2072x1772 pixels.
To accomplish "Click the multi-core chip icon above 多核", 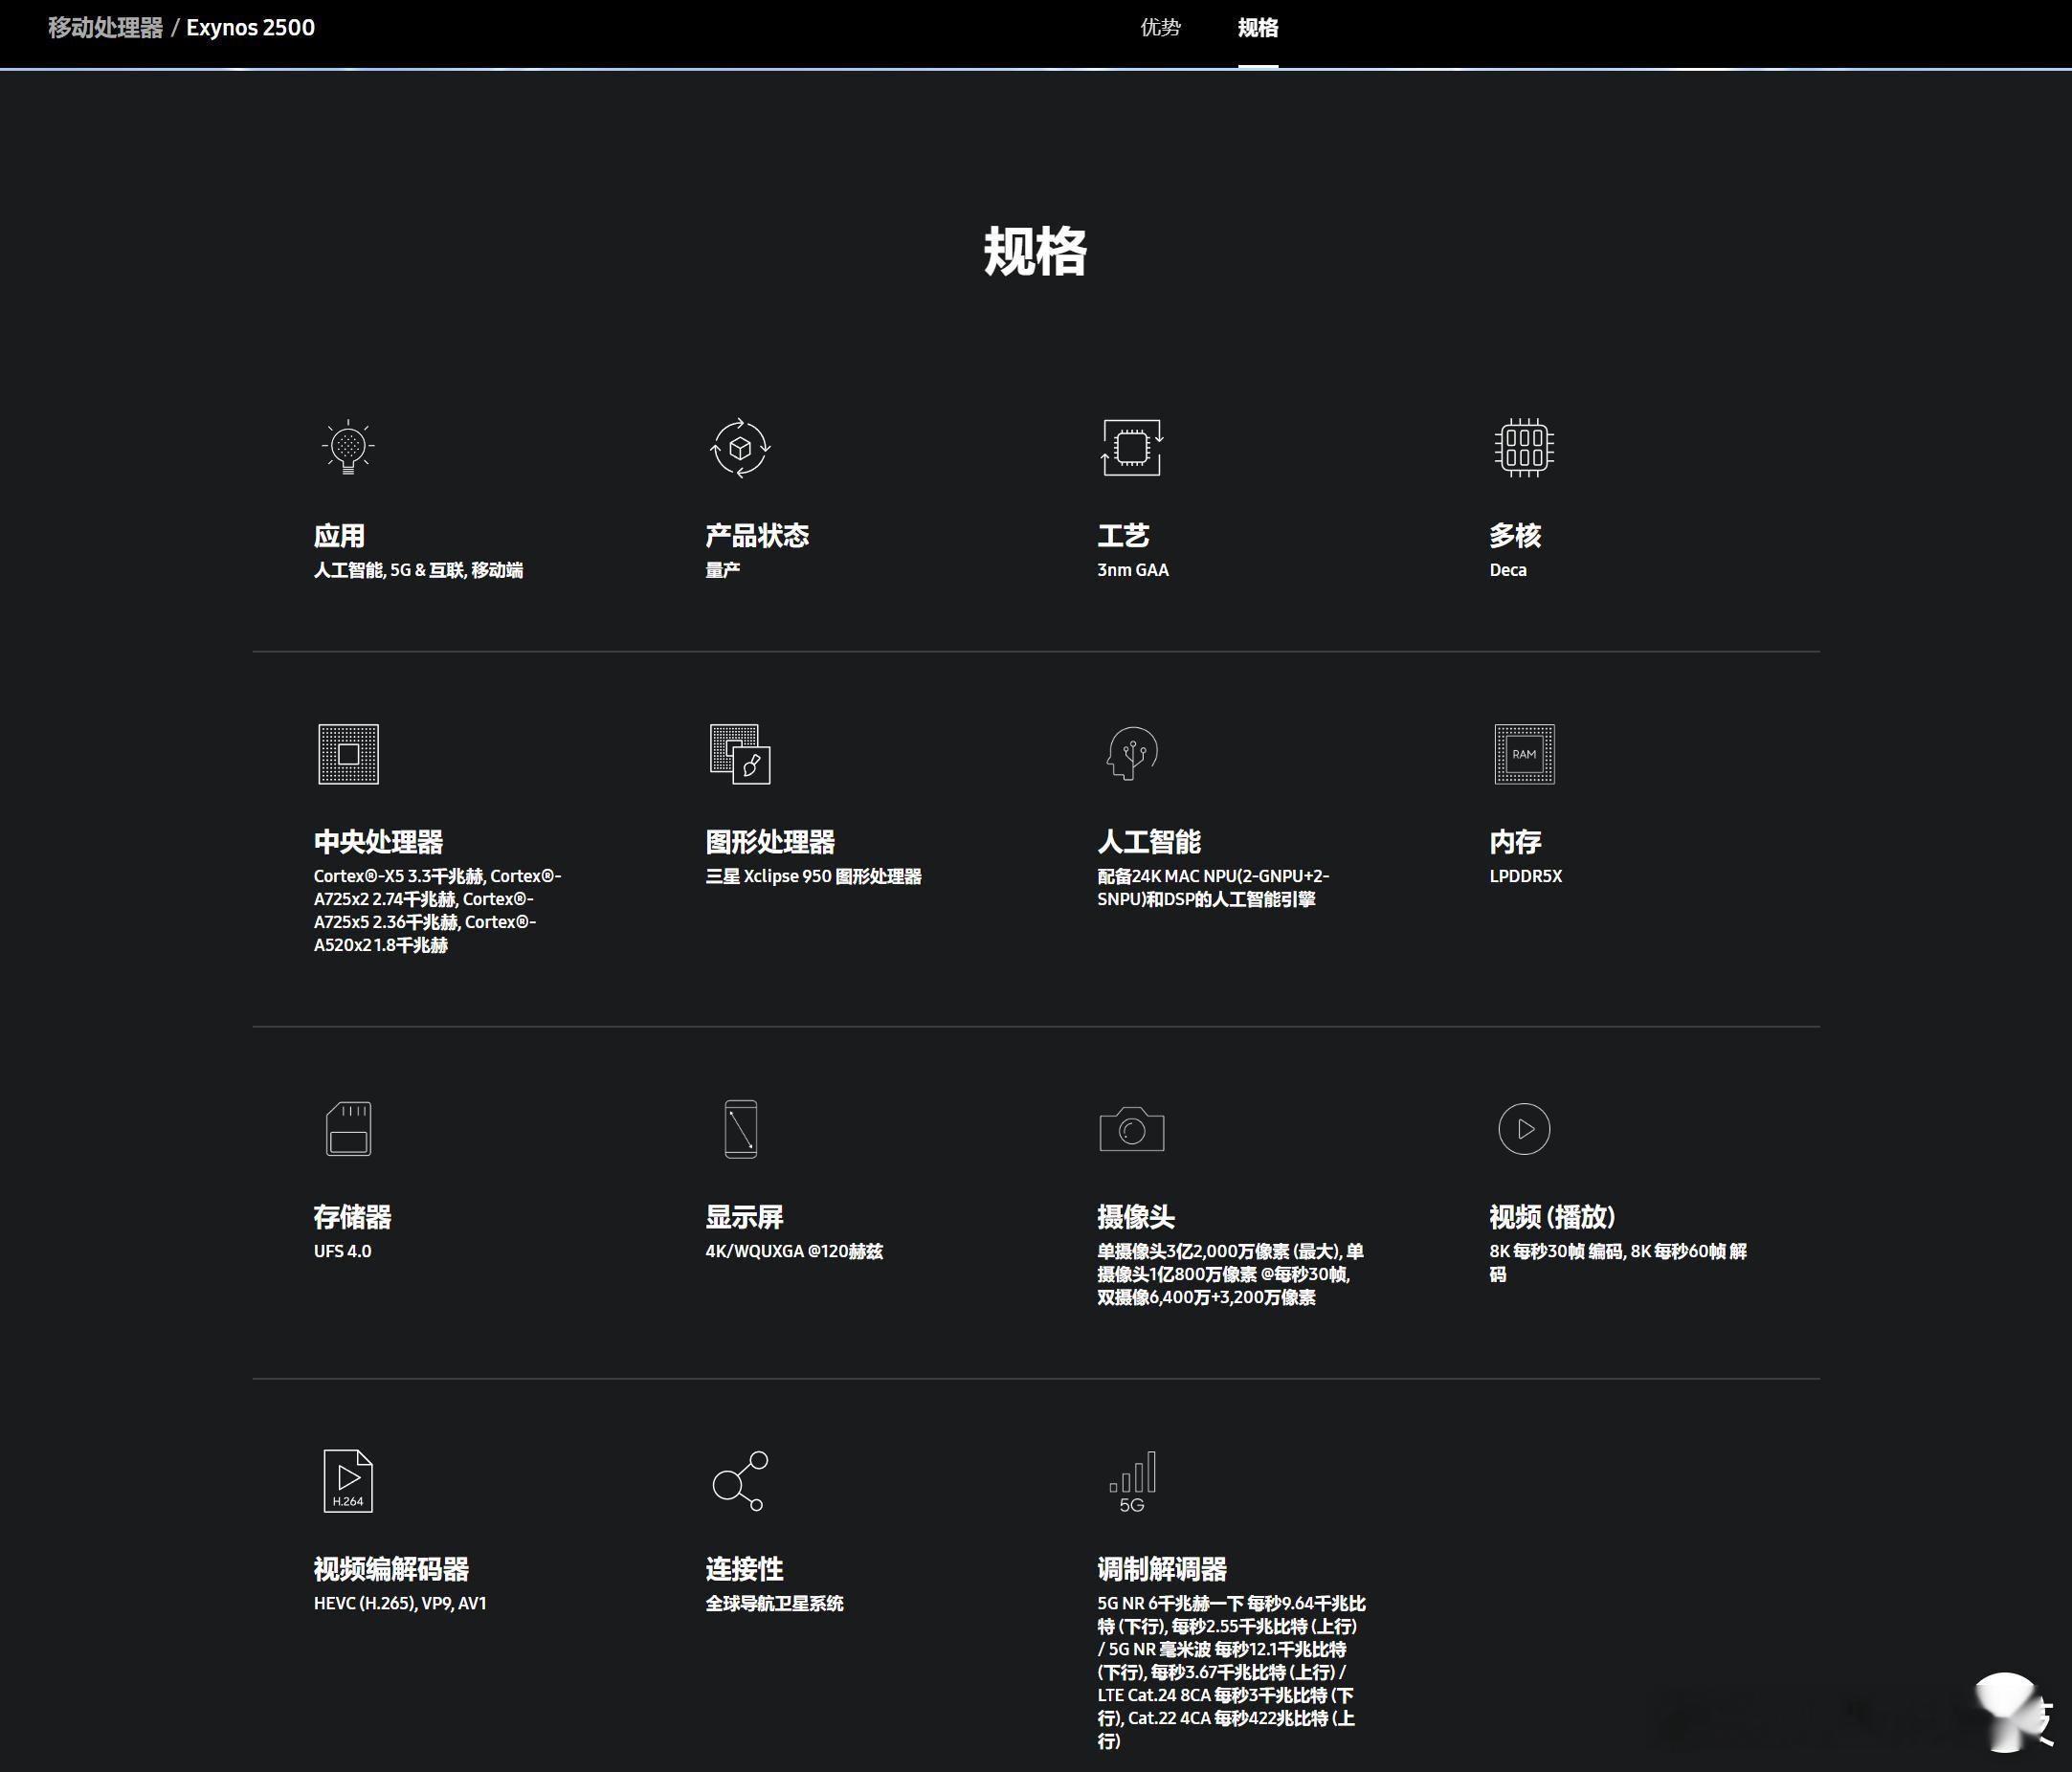I will 1524,447.
